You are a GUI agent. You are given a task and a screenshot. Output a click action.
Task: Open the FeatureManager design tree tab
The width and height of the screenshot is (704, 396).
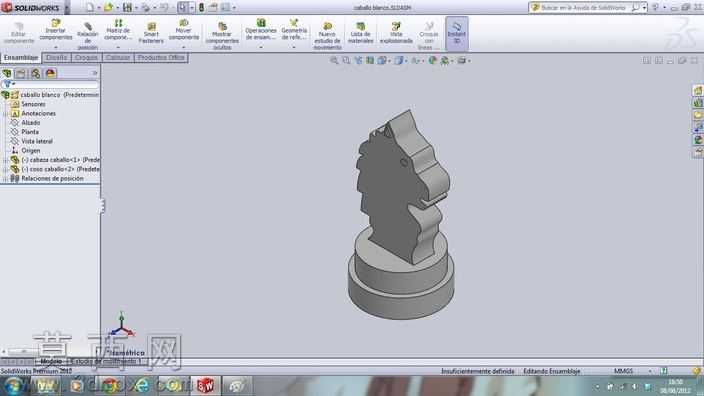coord(7,73)
